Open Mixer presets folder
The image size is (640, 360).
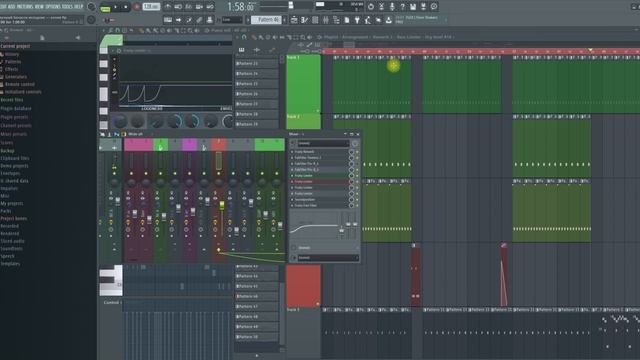tap(13, 134)
